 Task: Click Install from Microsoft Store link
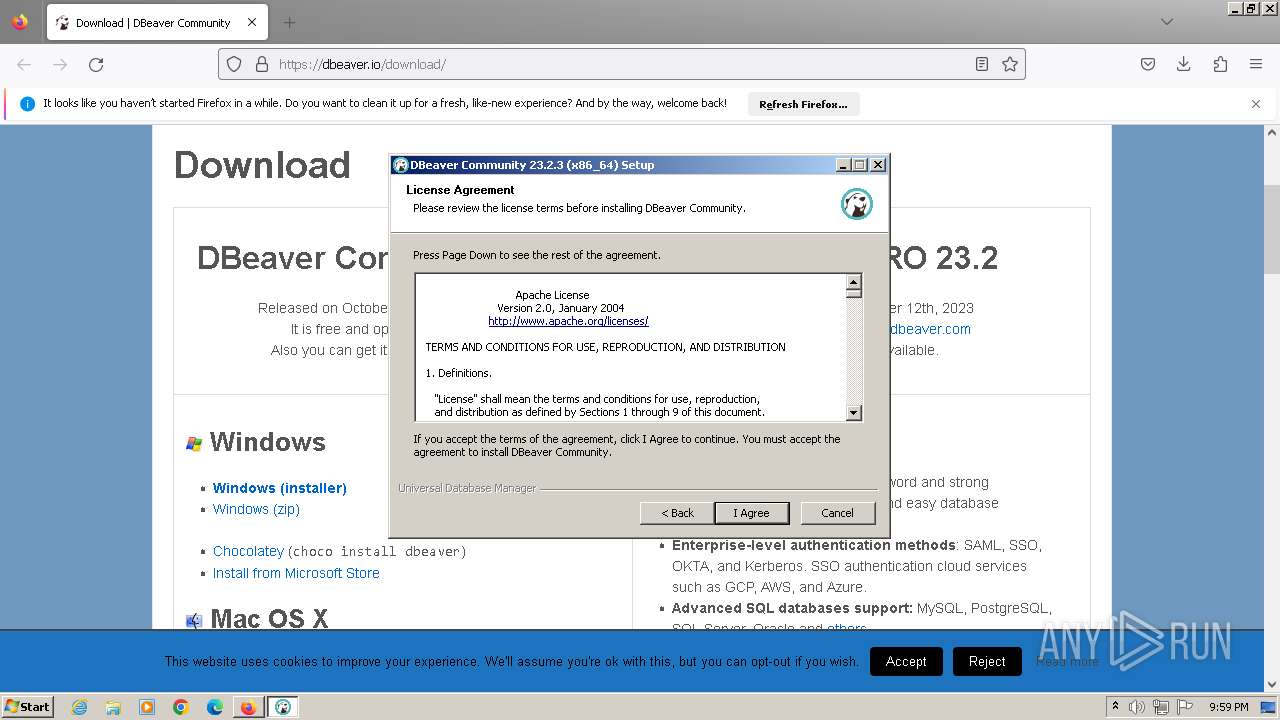point(296,573)
